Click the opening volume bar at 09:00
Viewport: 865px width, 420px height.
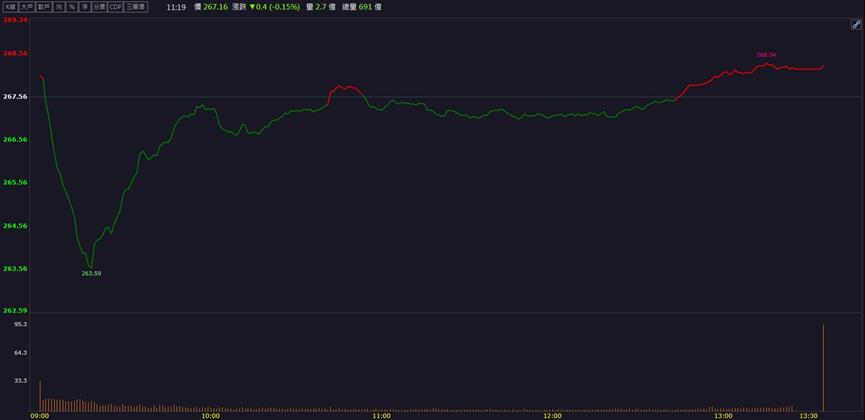click(x=40, y=396)
